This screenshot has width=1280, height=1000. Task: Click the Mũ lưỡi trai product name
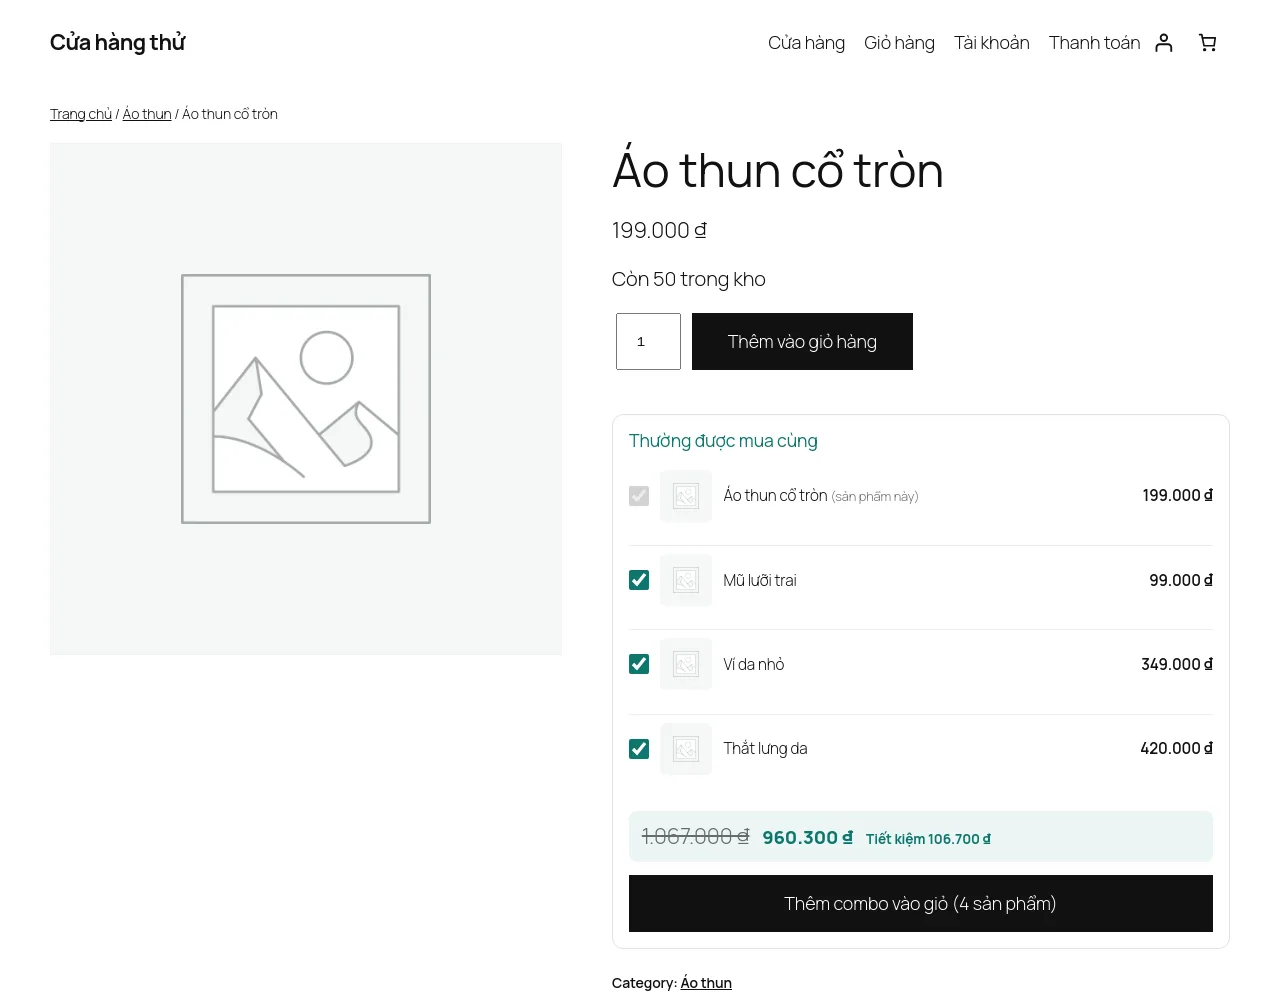pos(760,580)
